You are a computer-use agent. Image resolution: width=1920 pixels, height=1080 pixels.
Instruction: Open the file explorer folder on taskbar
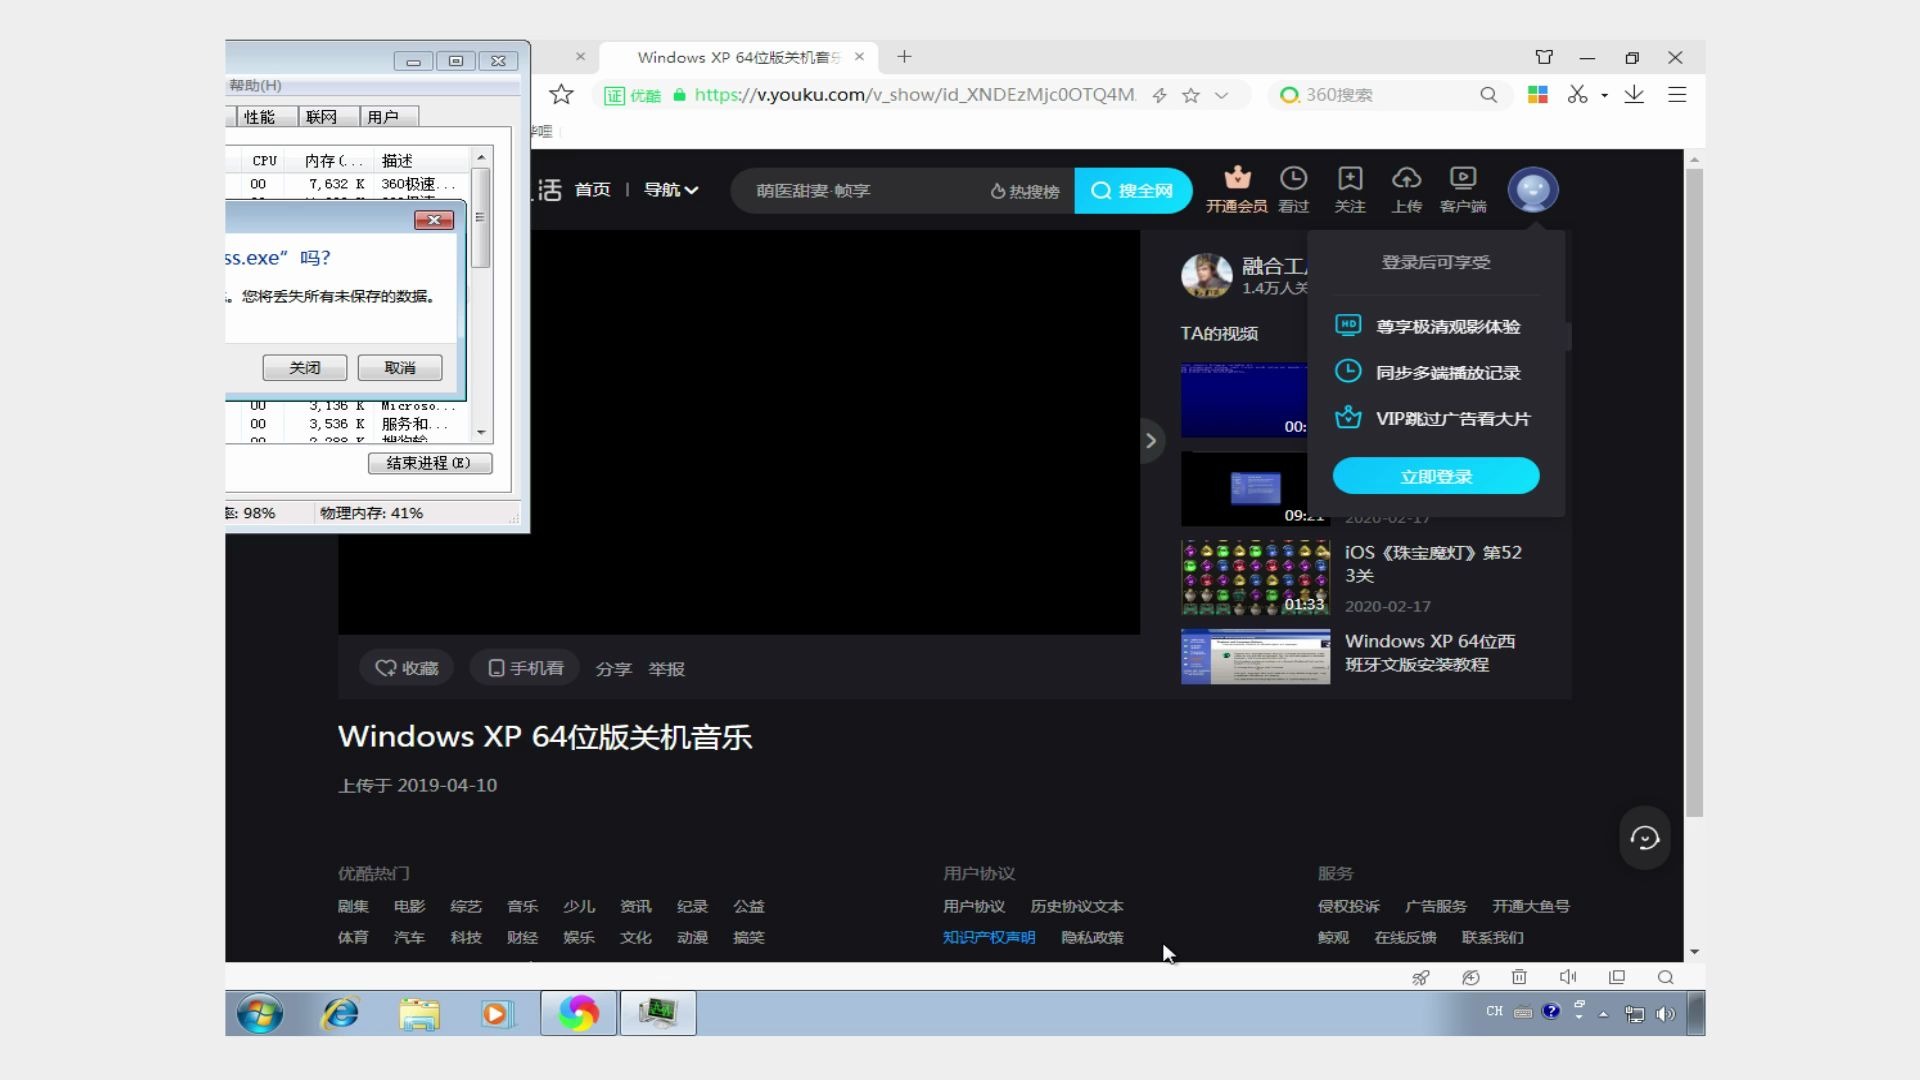click(x=419, y=1014)
